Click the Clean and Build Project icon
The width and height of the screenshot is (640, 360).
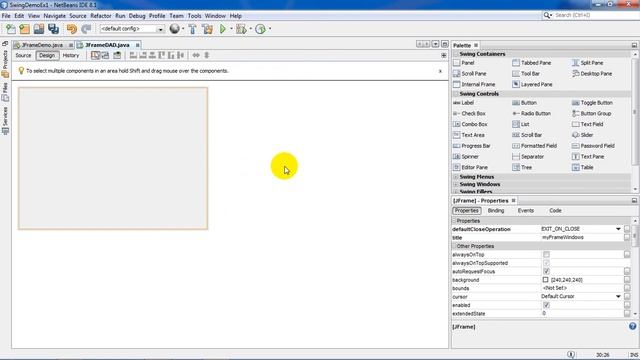[207, 29]
